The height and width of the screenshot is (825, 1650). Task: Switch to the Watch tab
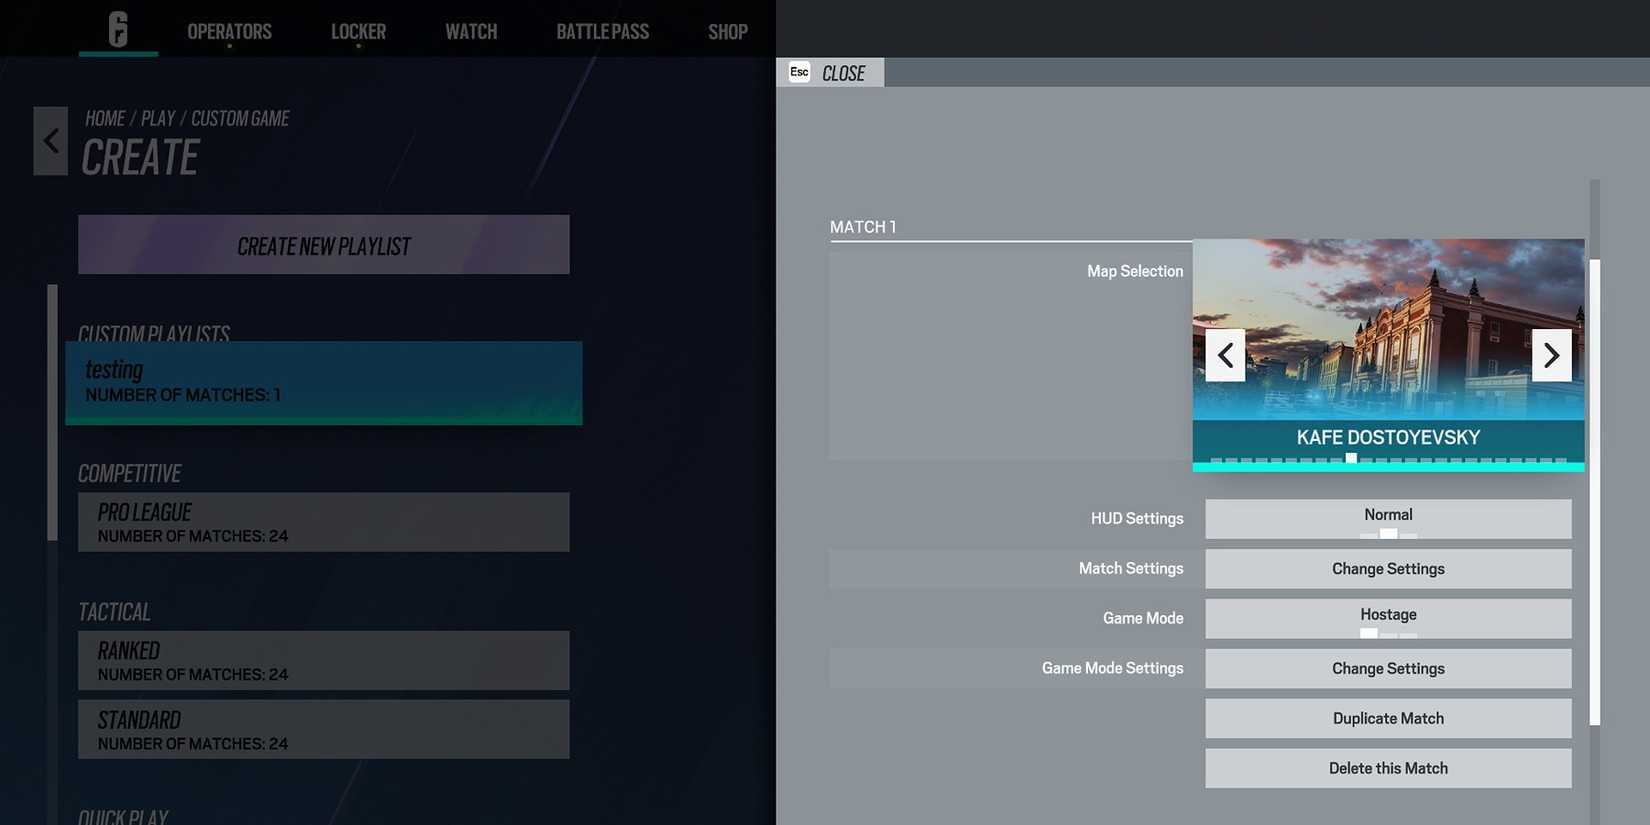tap(471, 31)
